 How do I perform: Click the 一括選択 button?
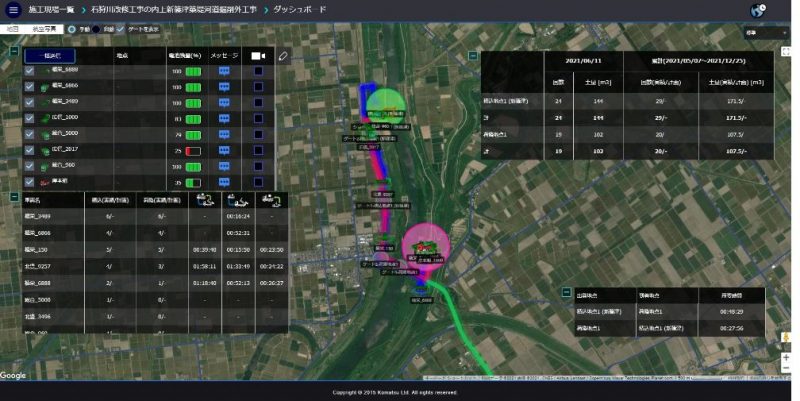(x=50, y=56)
